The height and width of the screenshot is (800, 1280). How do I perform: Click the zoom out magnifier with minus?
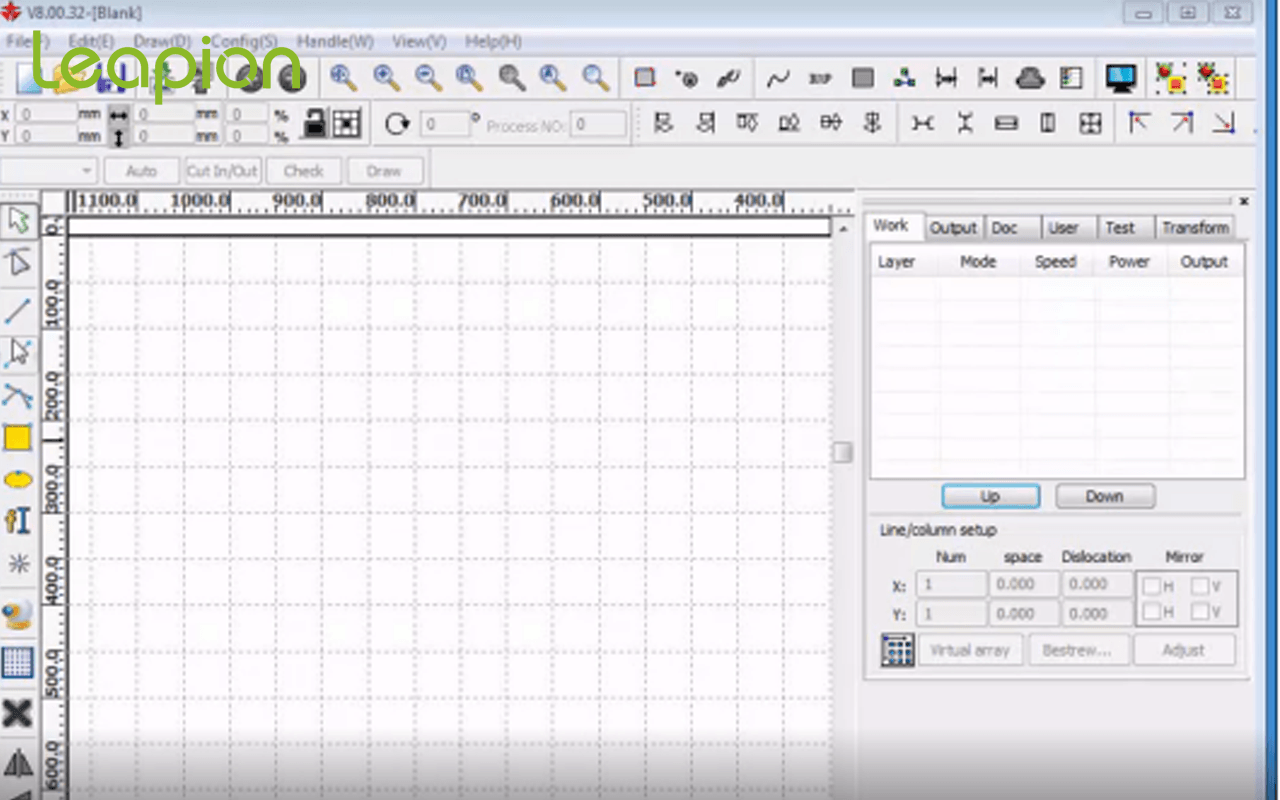(x=429, y=78)
